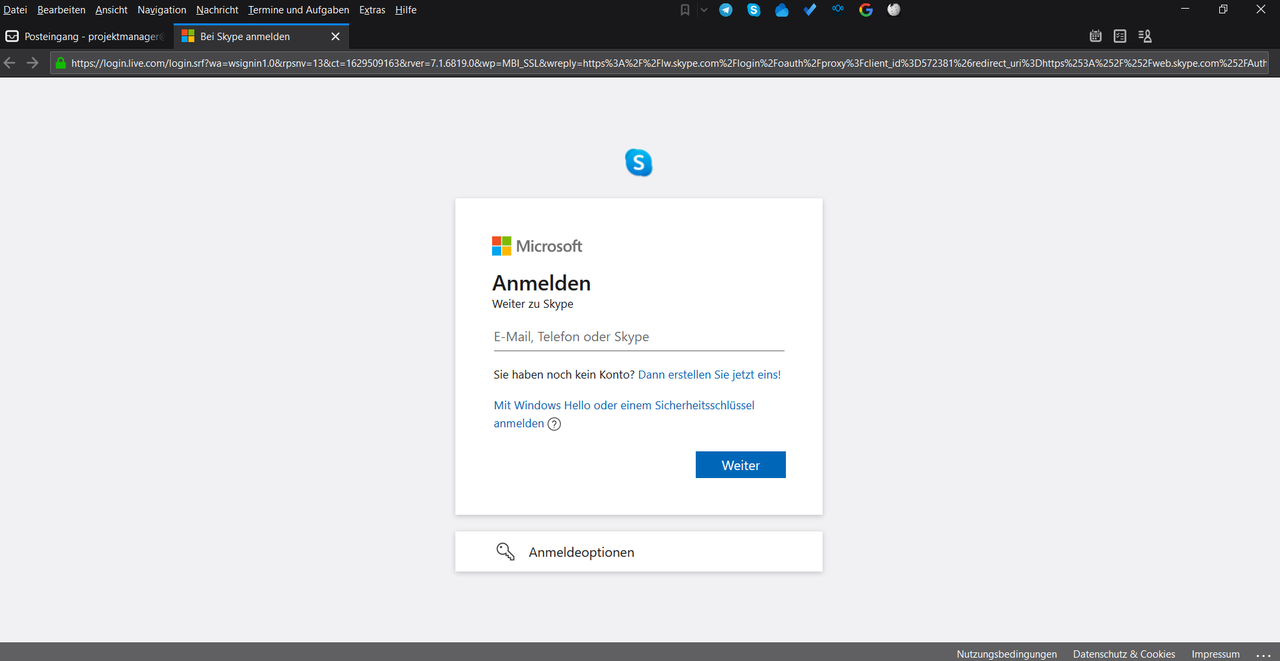Go forward with the right arrow button
The width and height of the screenshot is (1280, 661).
pyautogui.click(x=33, y=63)
